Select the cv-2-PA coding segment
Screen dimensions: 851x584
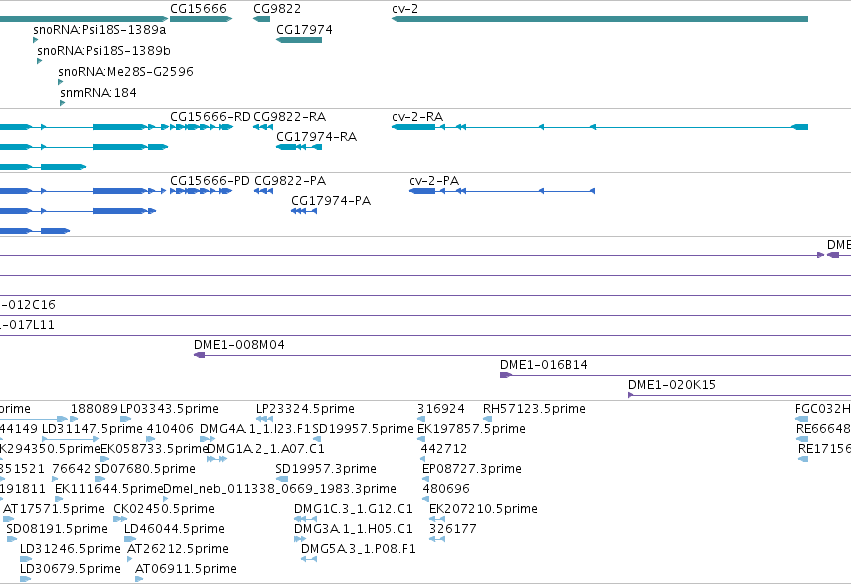[x=502, y=191]
